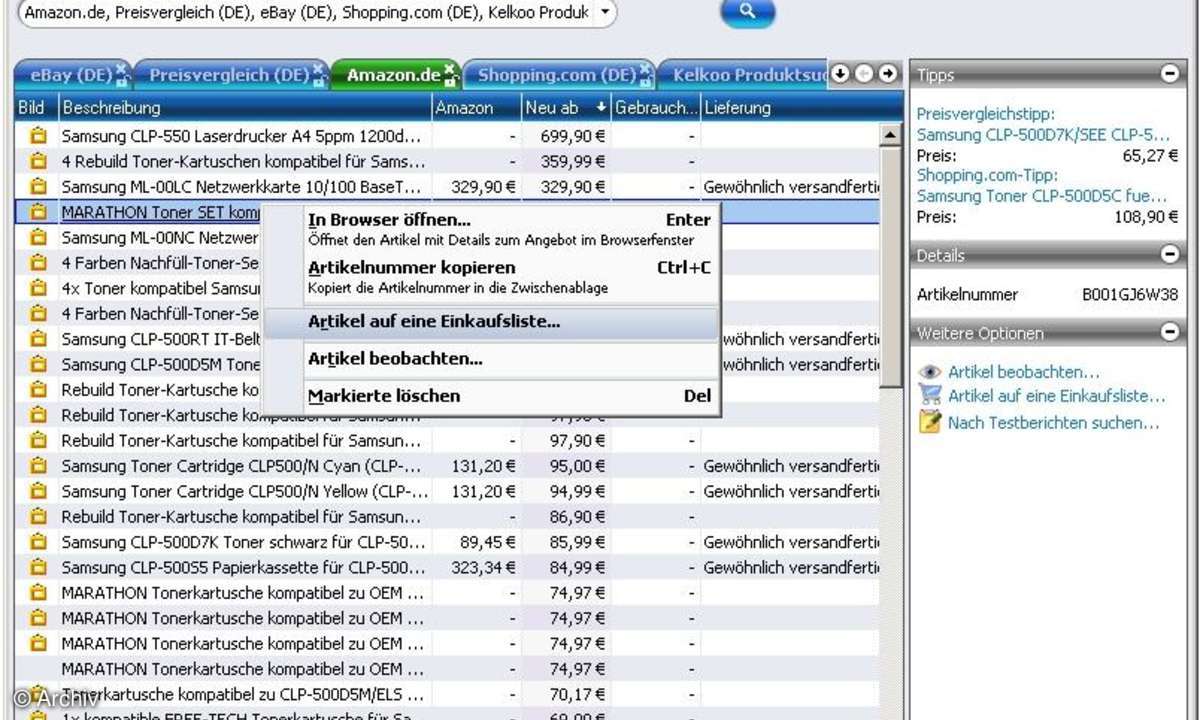Click the vertical scrollbar thumb of results list
1200x720 pixels.
click(x=891, y=265)
